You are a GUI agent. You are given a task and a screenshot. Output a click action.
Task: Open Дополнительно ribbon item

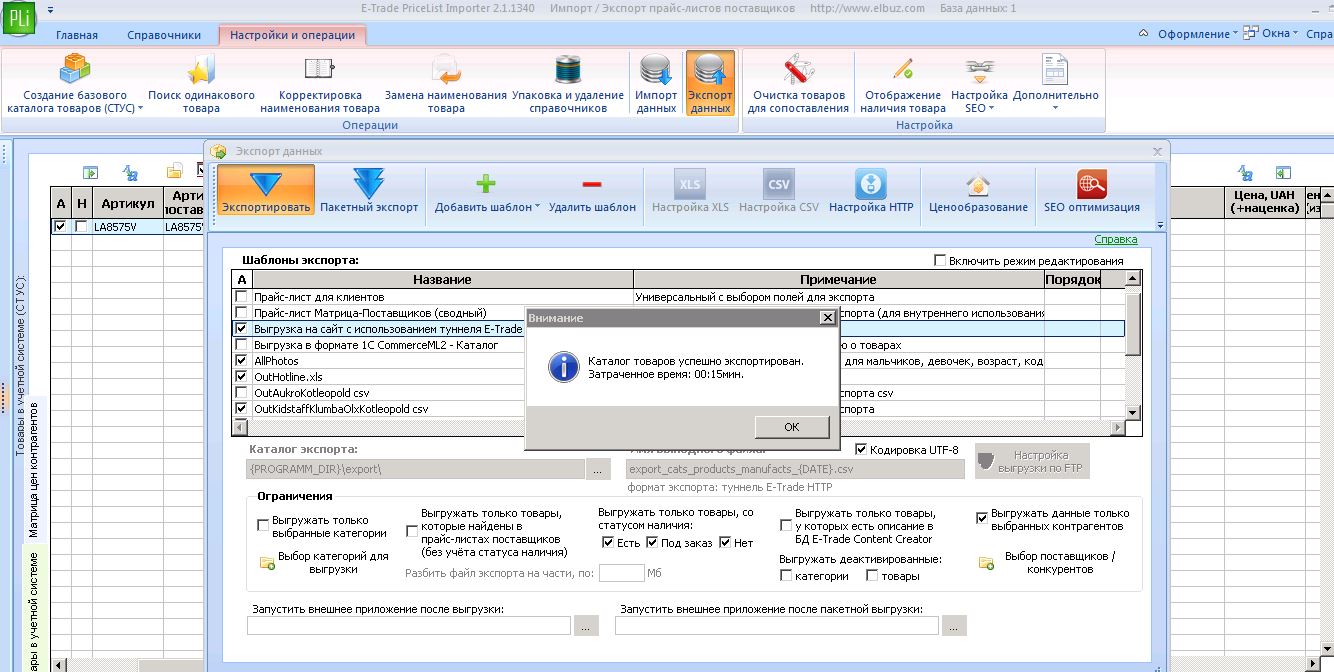1055,84
